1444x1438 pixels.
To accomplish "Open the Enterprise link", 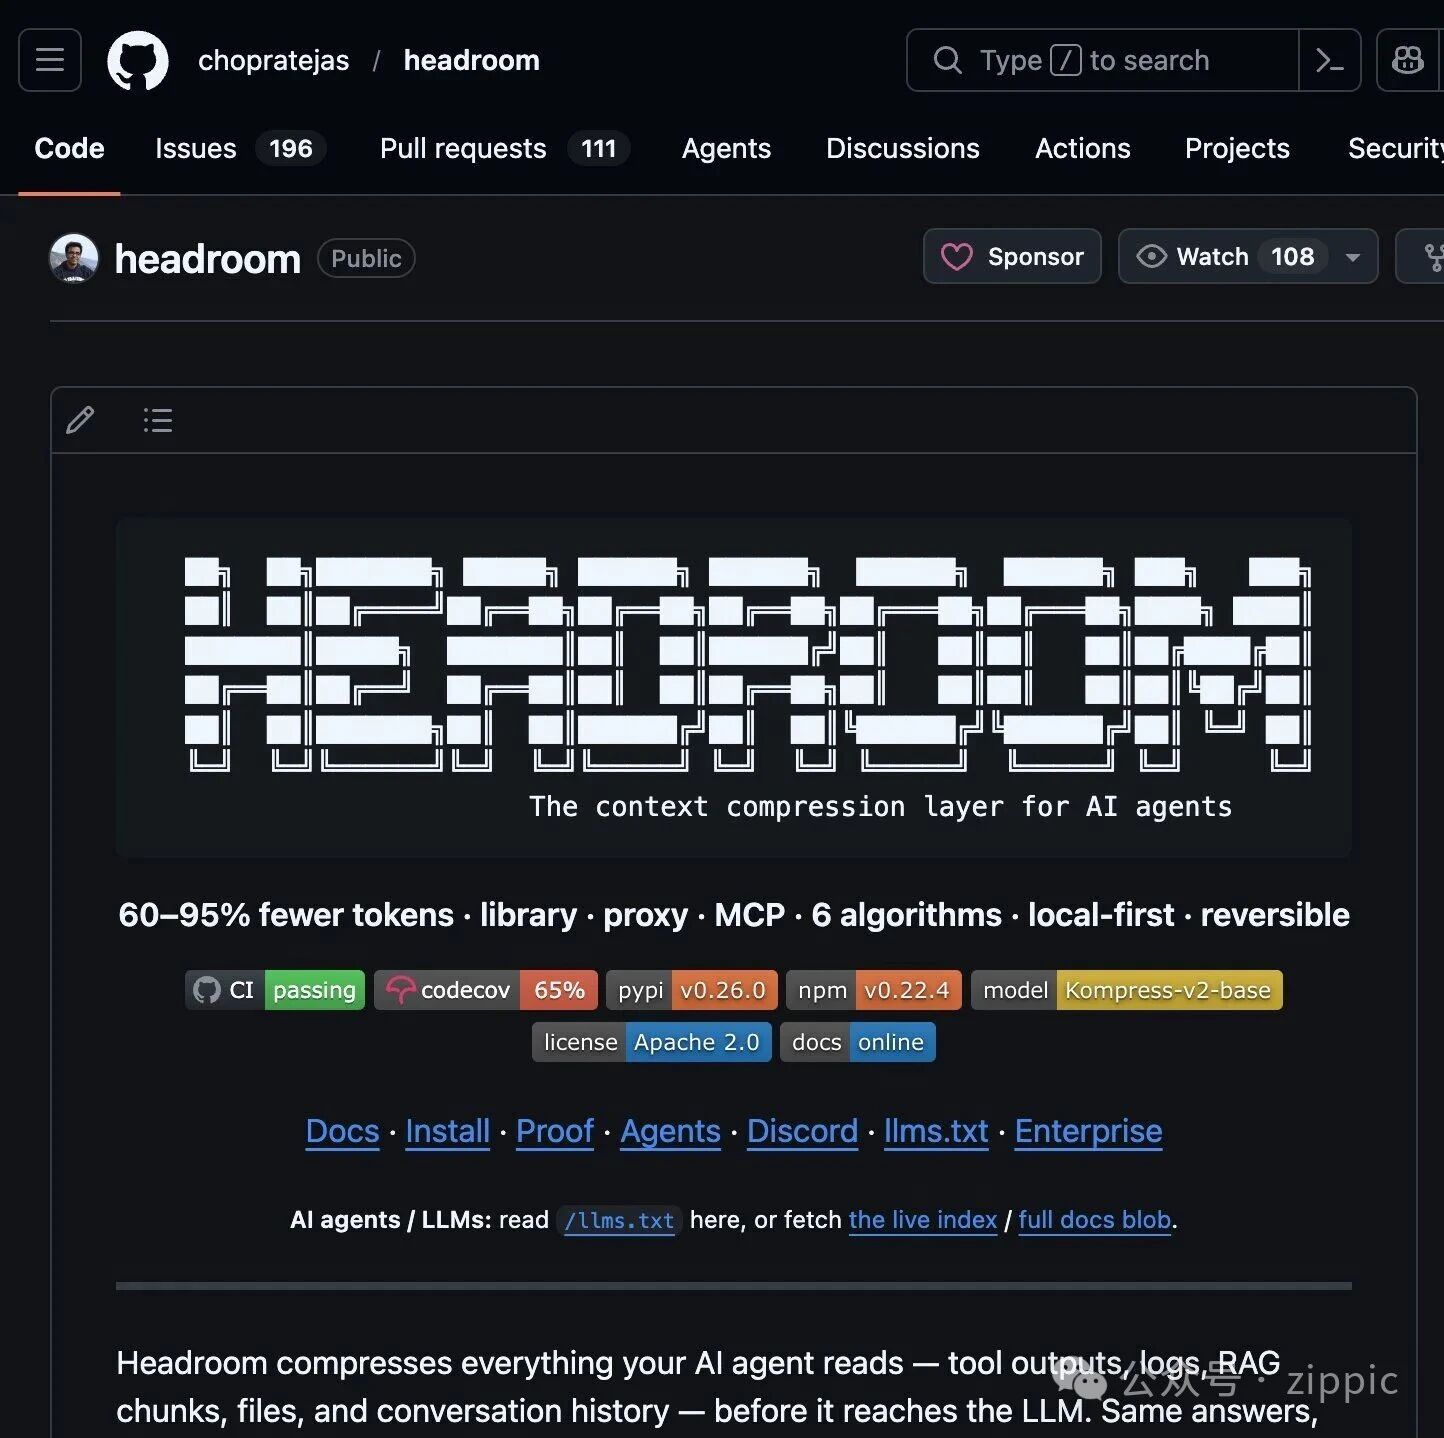I will [1089, 1131].
